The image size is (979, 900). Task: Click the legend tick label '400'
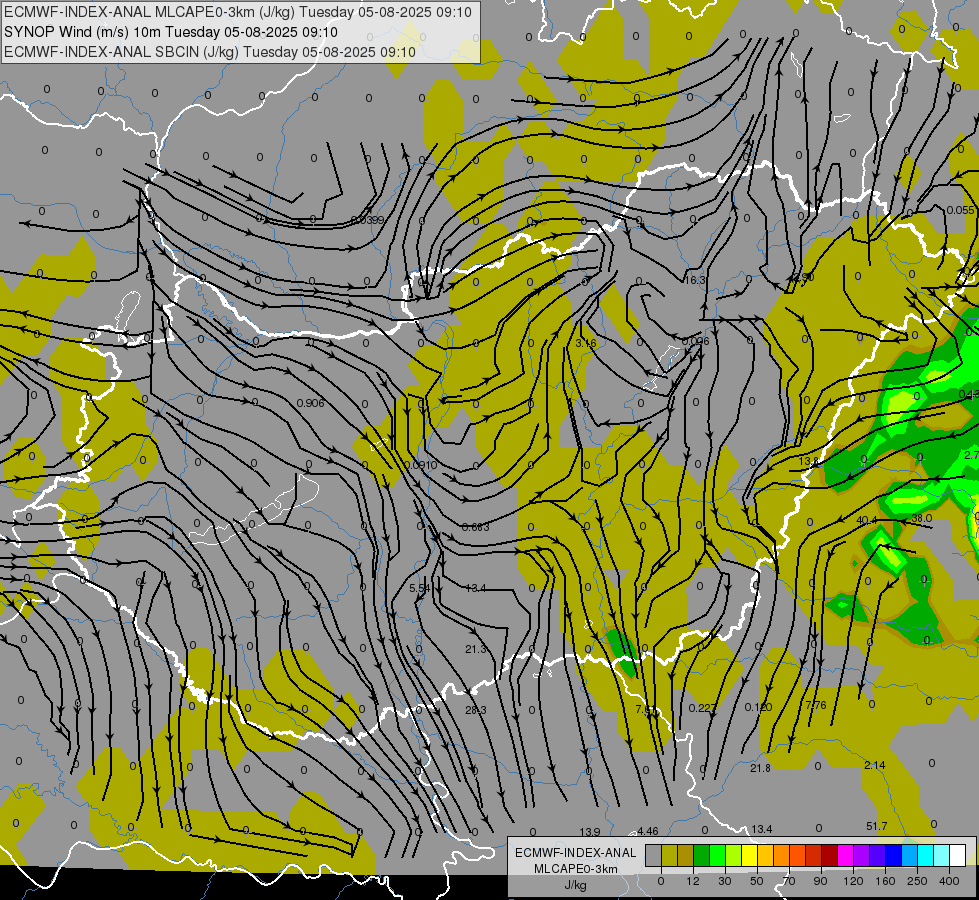949,881
